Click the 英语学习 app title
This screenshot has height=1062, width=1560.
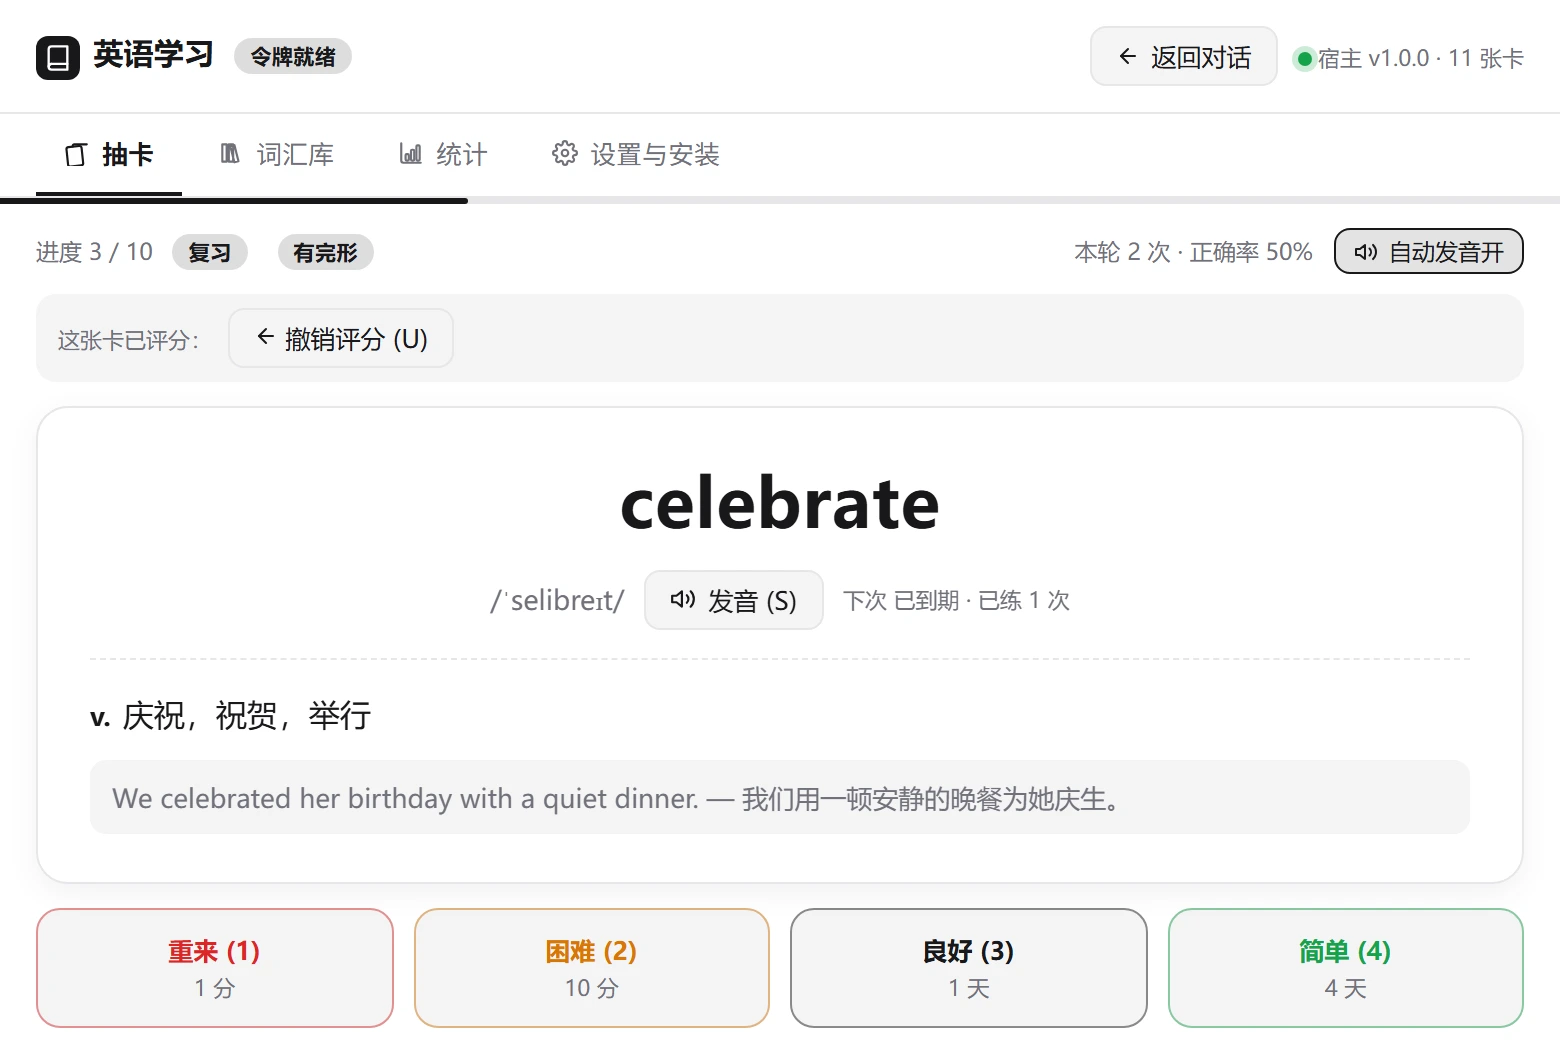coord(154,55)
